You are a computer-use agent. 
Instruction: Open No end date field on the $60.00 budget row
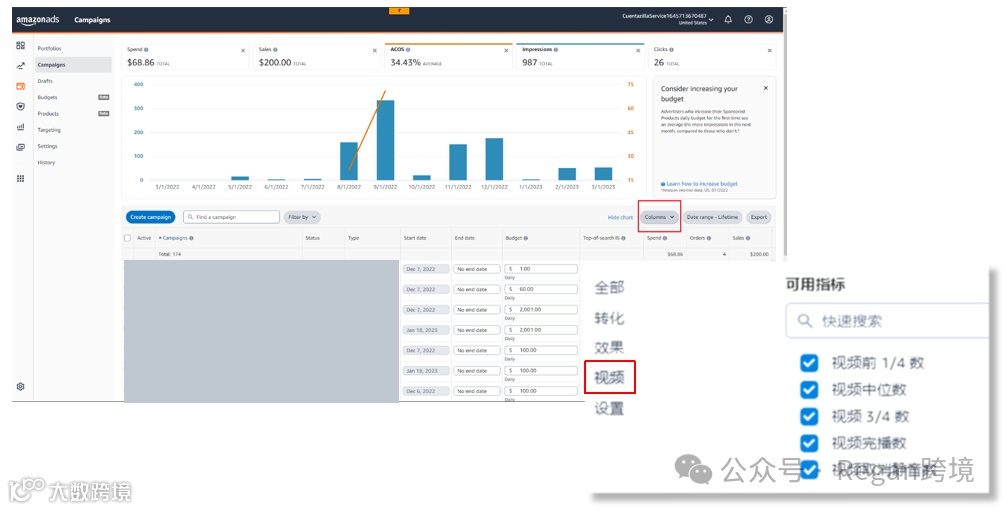(x=476, y=289)
